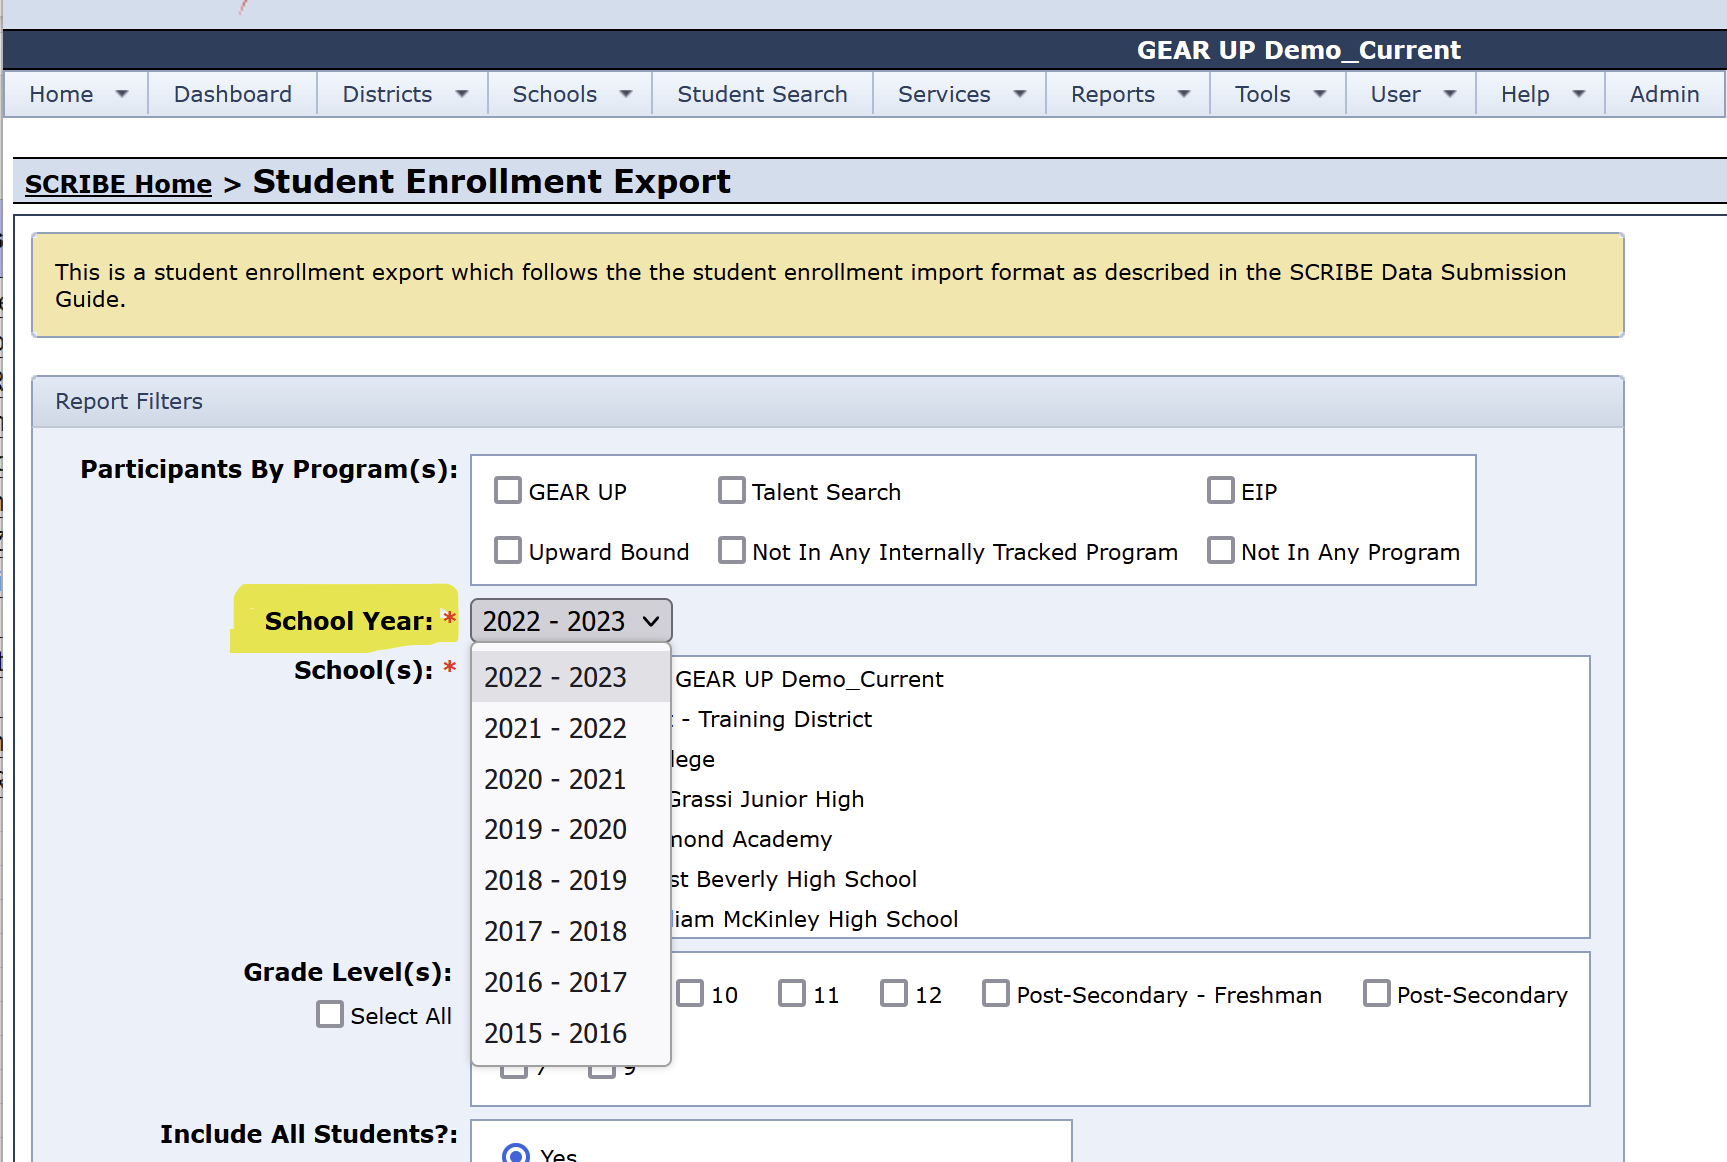Select 2017 - 2018 school year

tap(570, 931)
